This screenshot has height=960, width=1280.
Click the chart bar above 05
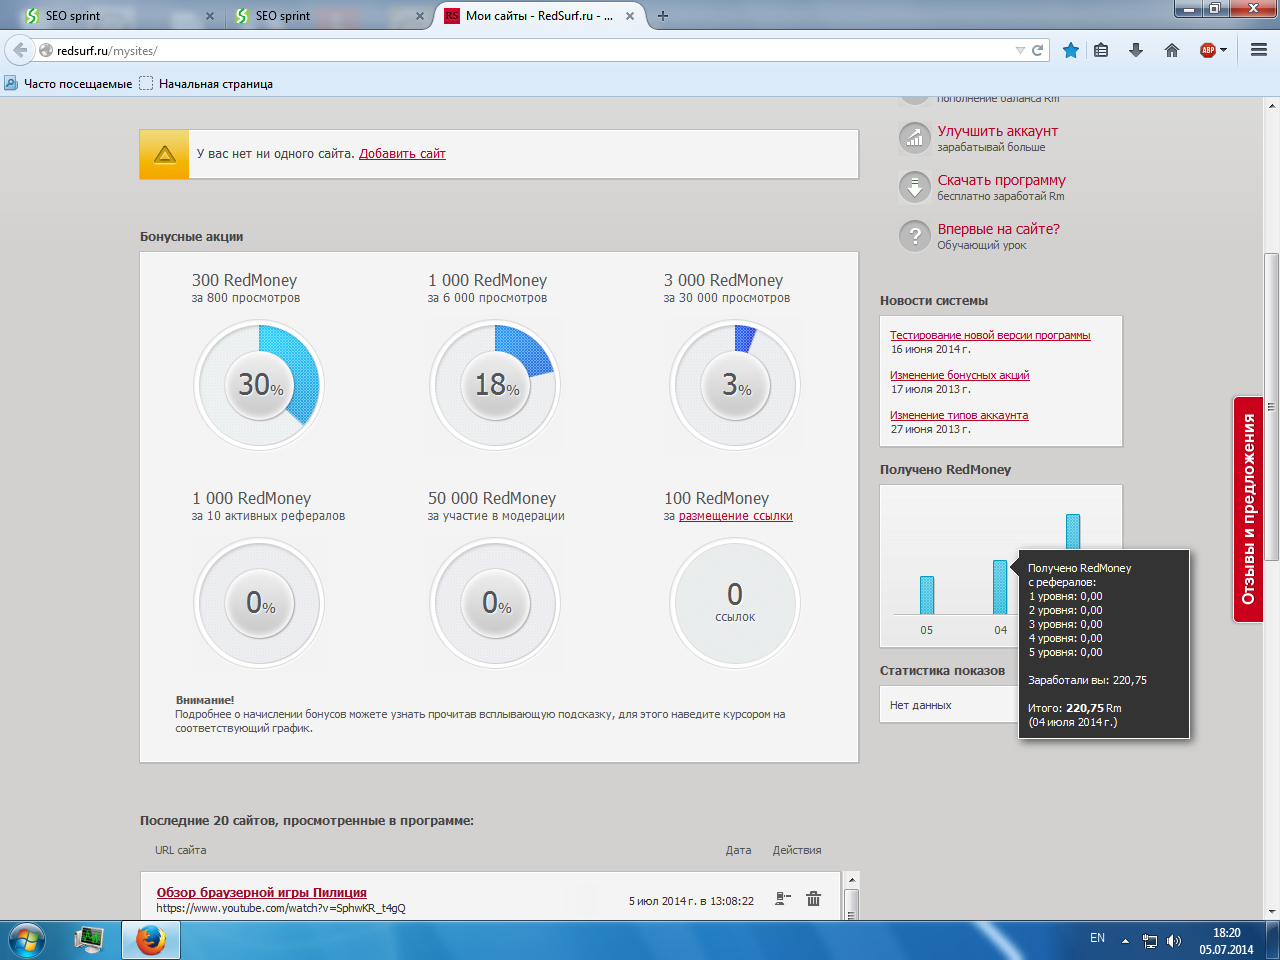(927, 595)
